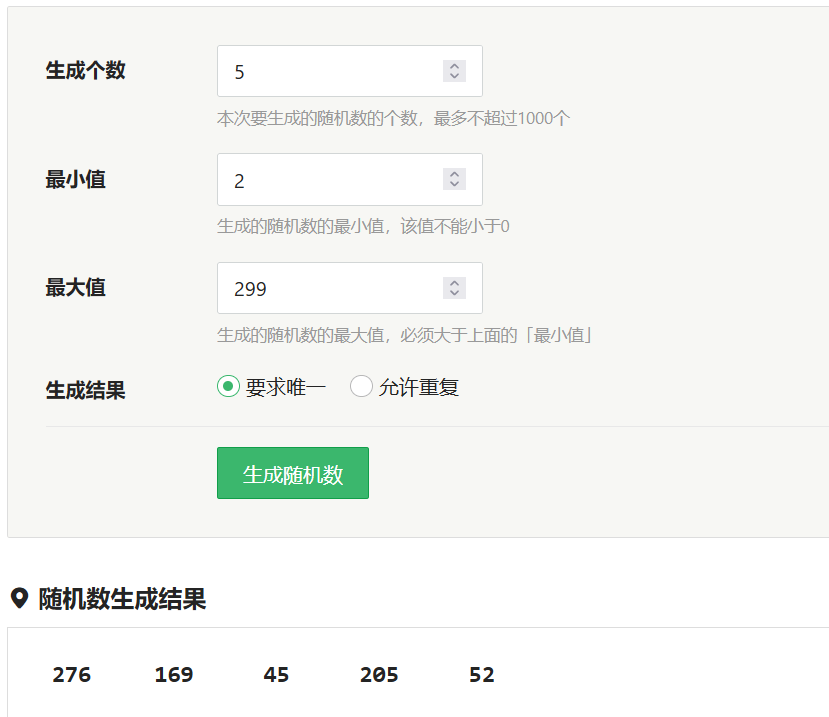Click the result number 45
Screen dimensions: 829x717
click(277, 675)
